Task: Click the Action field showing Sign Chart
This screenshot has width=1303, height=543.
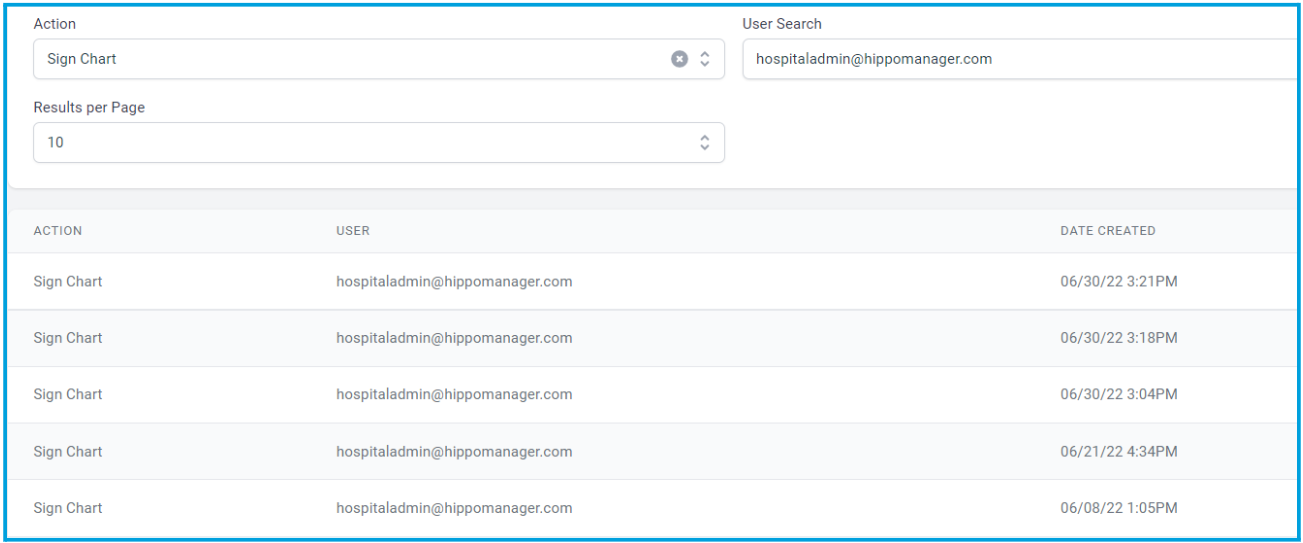Action: (379, 59)
